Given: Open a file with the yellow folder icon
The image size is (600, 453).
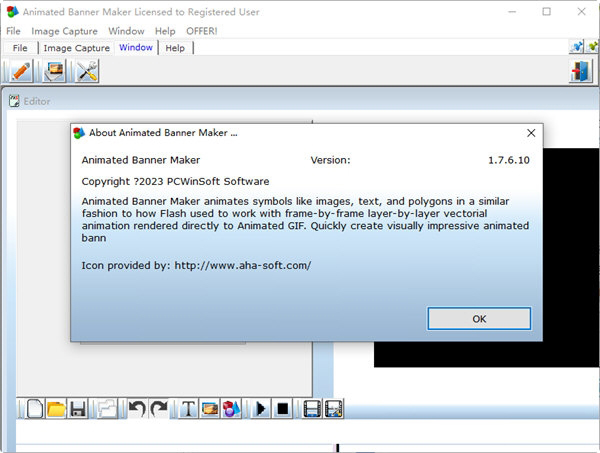Looking at the screenshot, I should pos(56,408).
